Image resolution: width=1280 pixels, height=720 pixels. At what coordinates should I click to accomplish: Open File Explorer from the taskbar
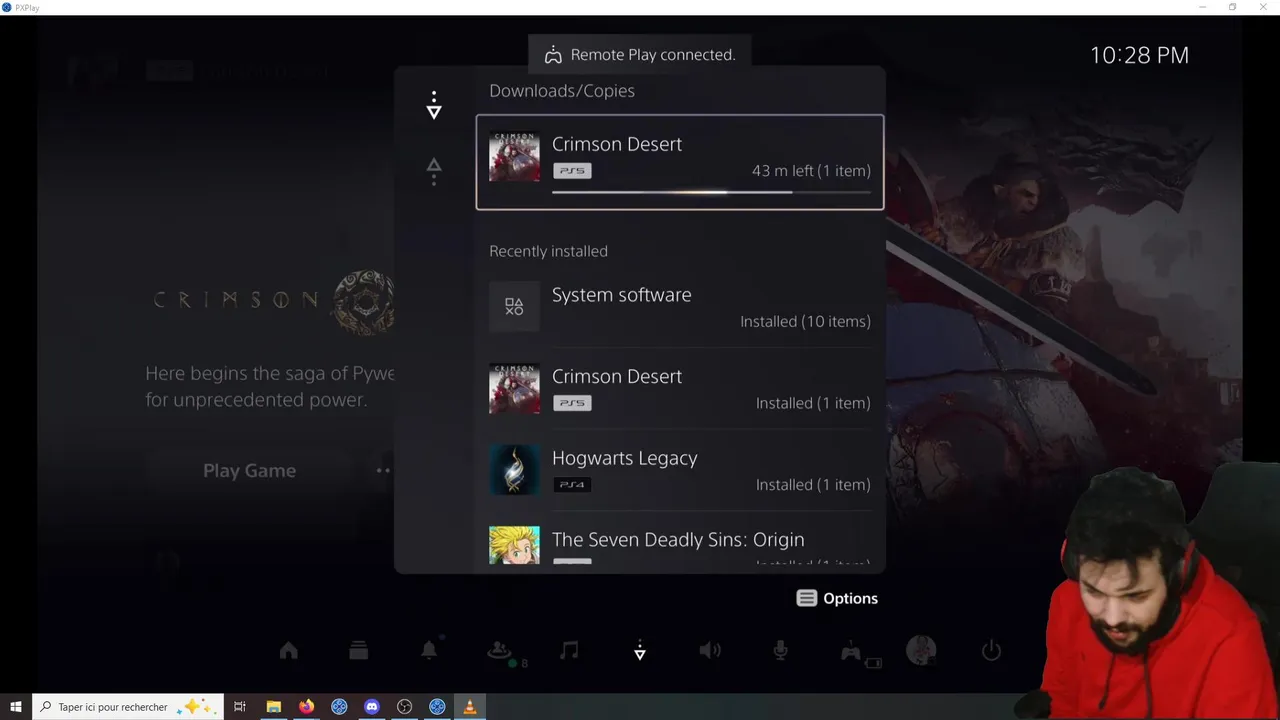pyautogui.click(x=273, y=707)
